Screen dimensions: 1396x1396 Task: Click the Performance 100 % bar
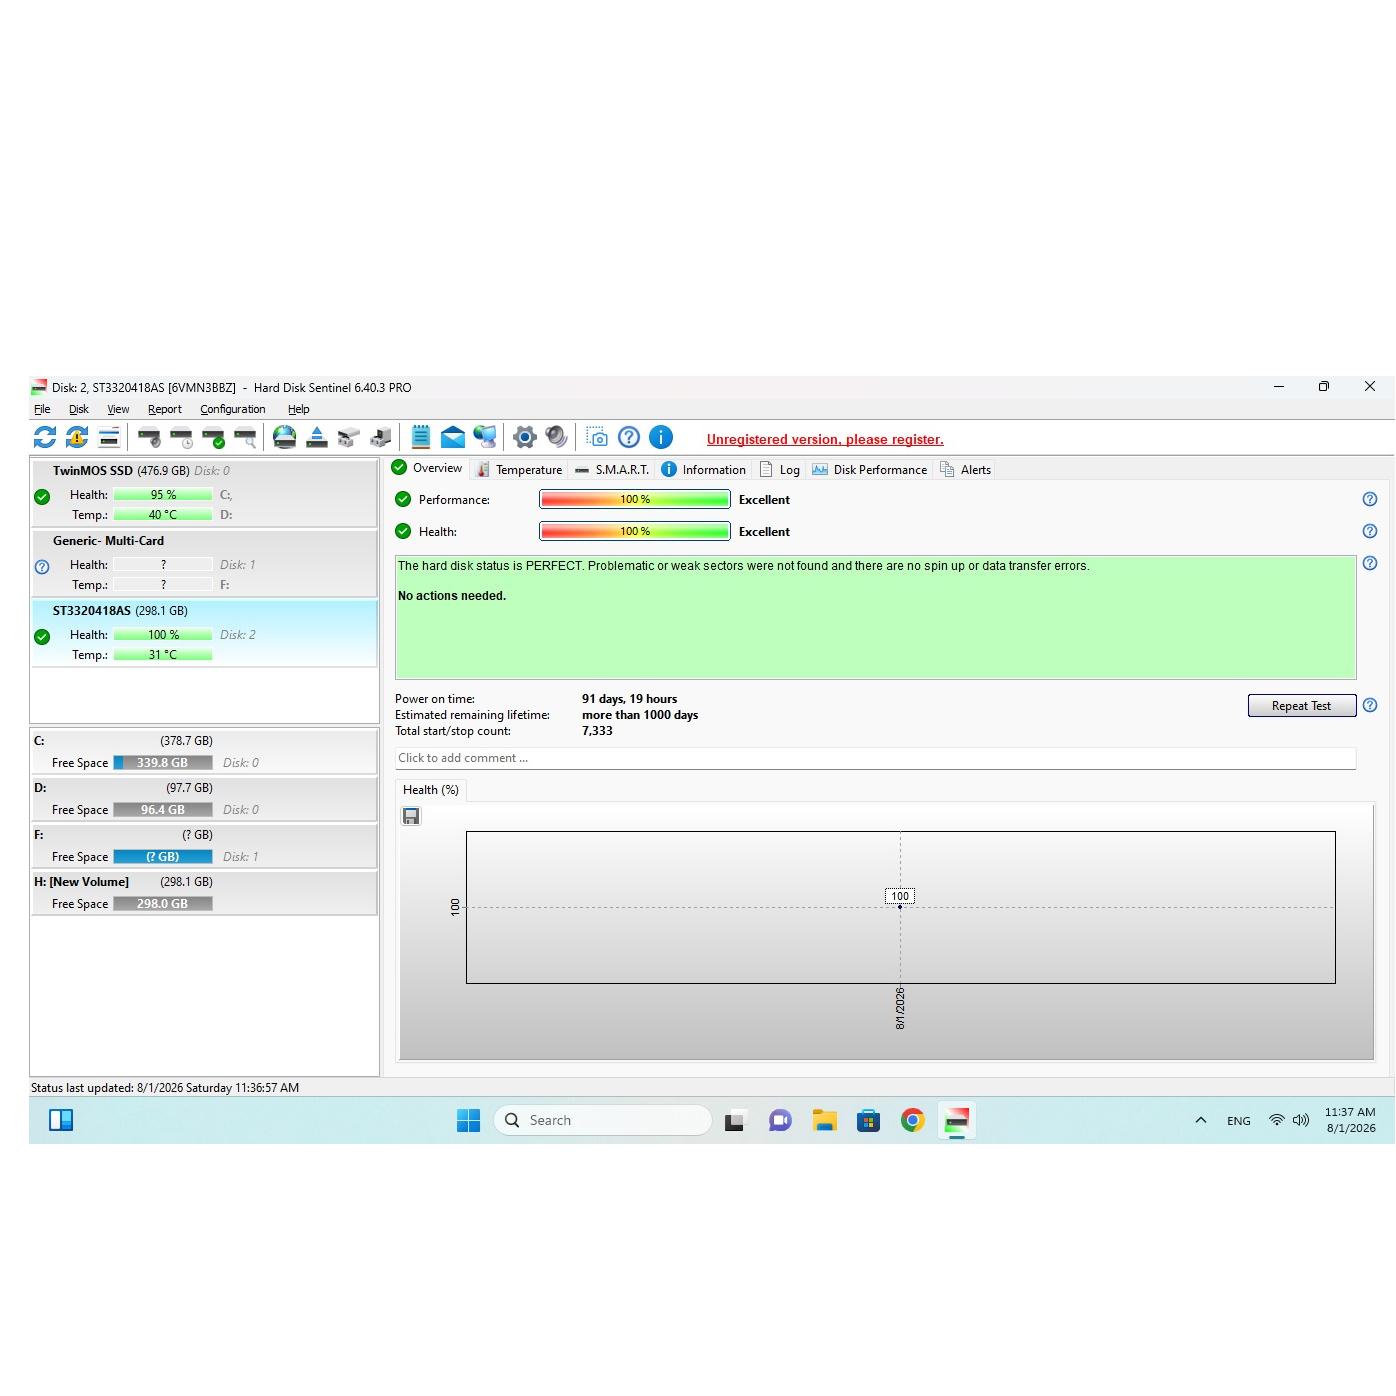coord(635,499)
